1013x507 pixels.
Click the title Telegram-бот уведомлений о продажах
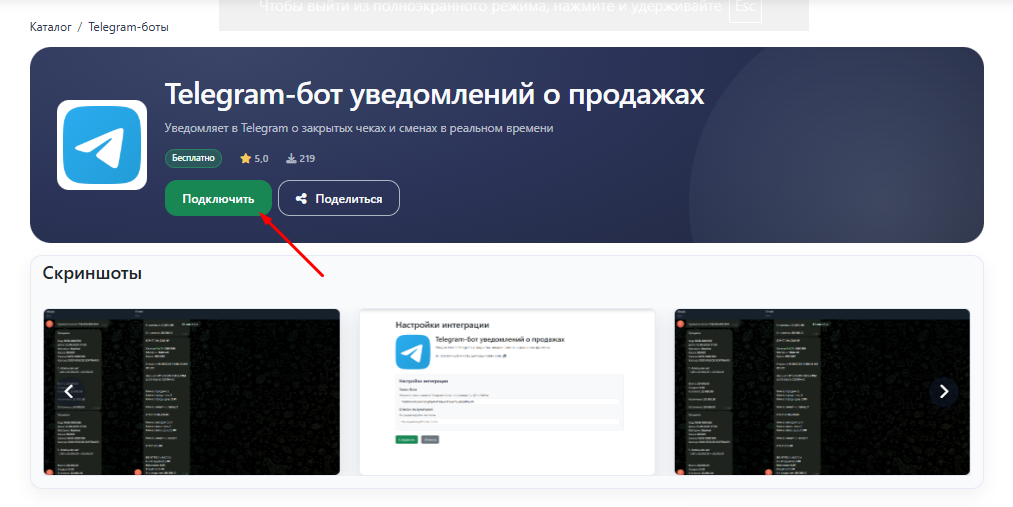[434, 95]
